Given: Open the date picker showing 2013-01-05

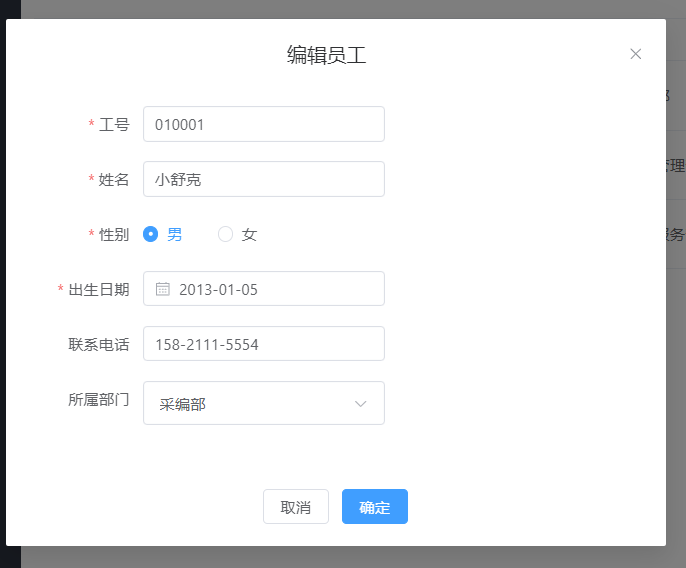Looking at the screenshot, I should pos(264,289).
